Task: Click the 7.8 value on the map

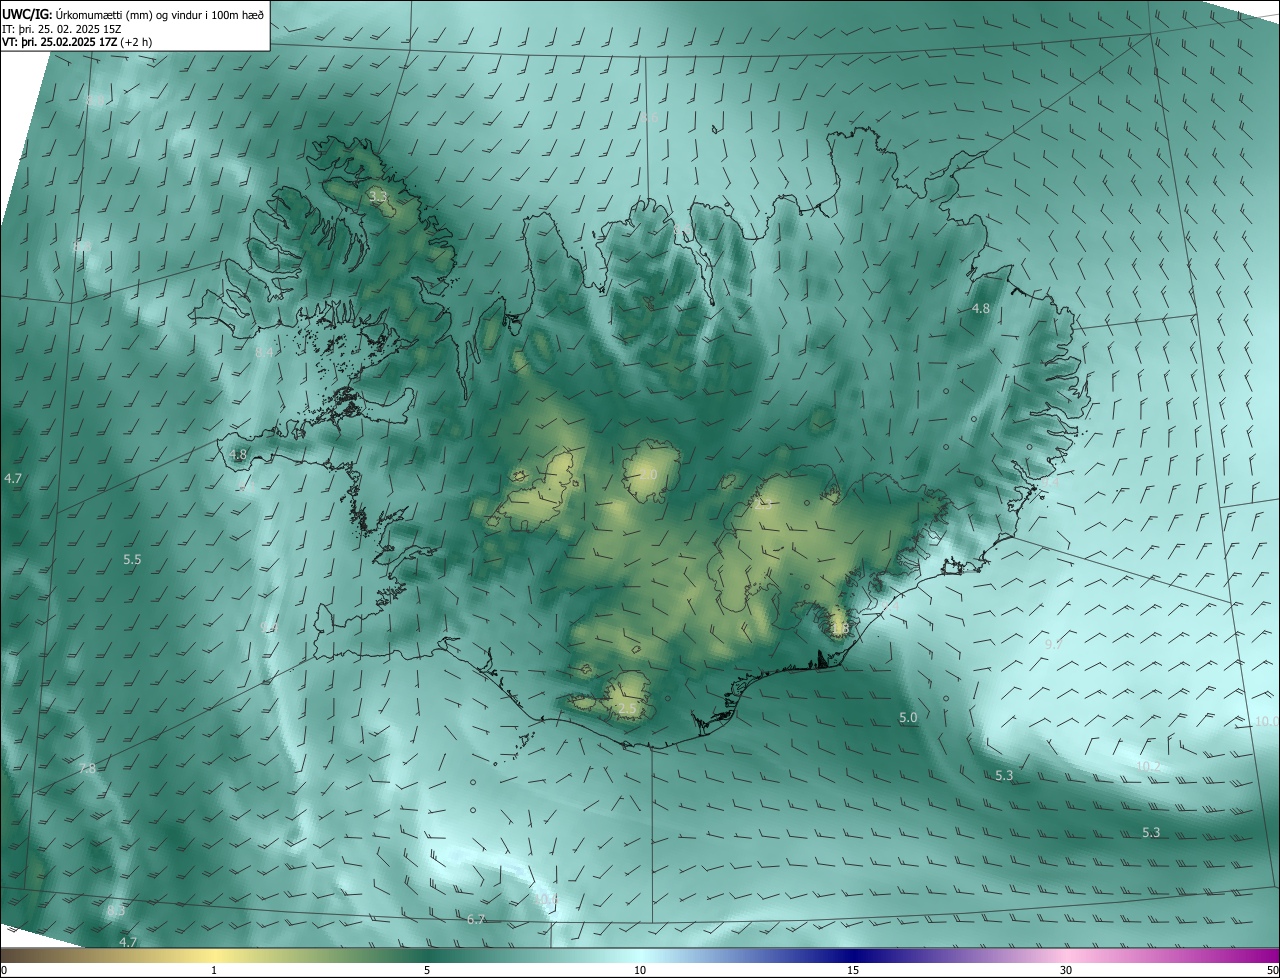Action: (87, 768)
